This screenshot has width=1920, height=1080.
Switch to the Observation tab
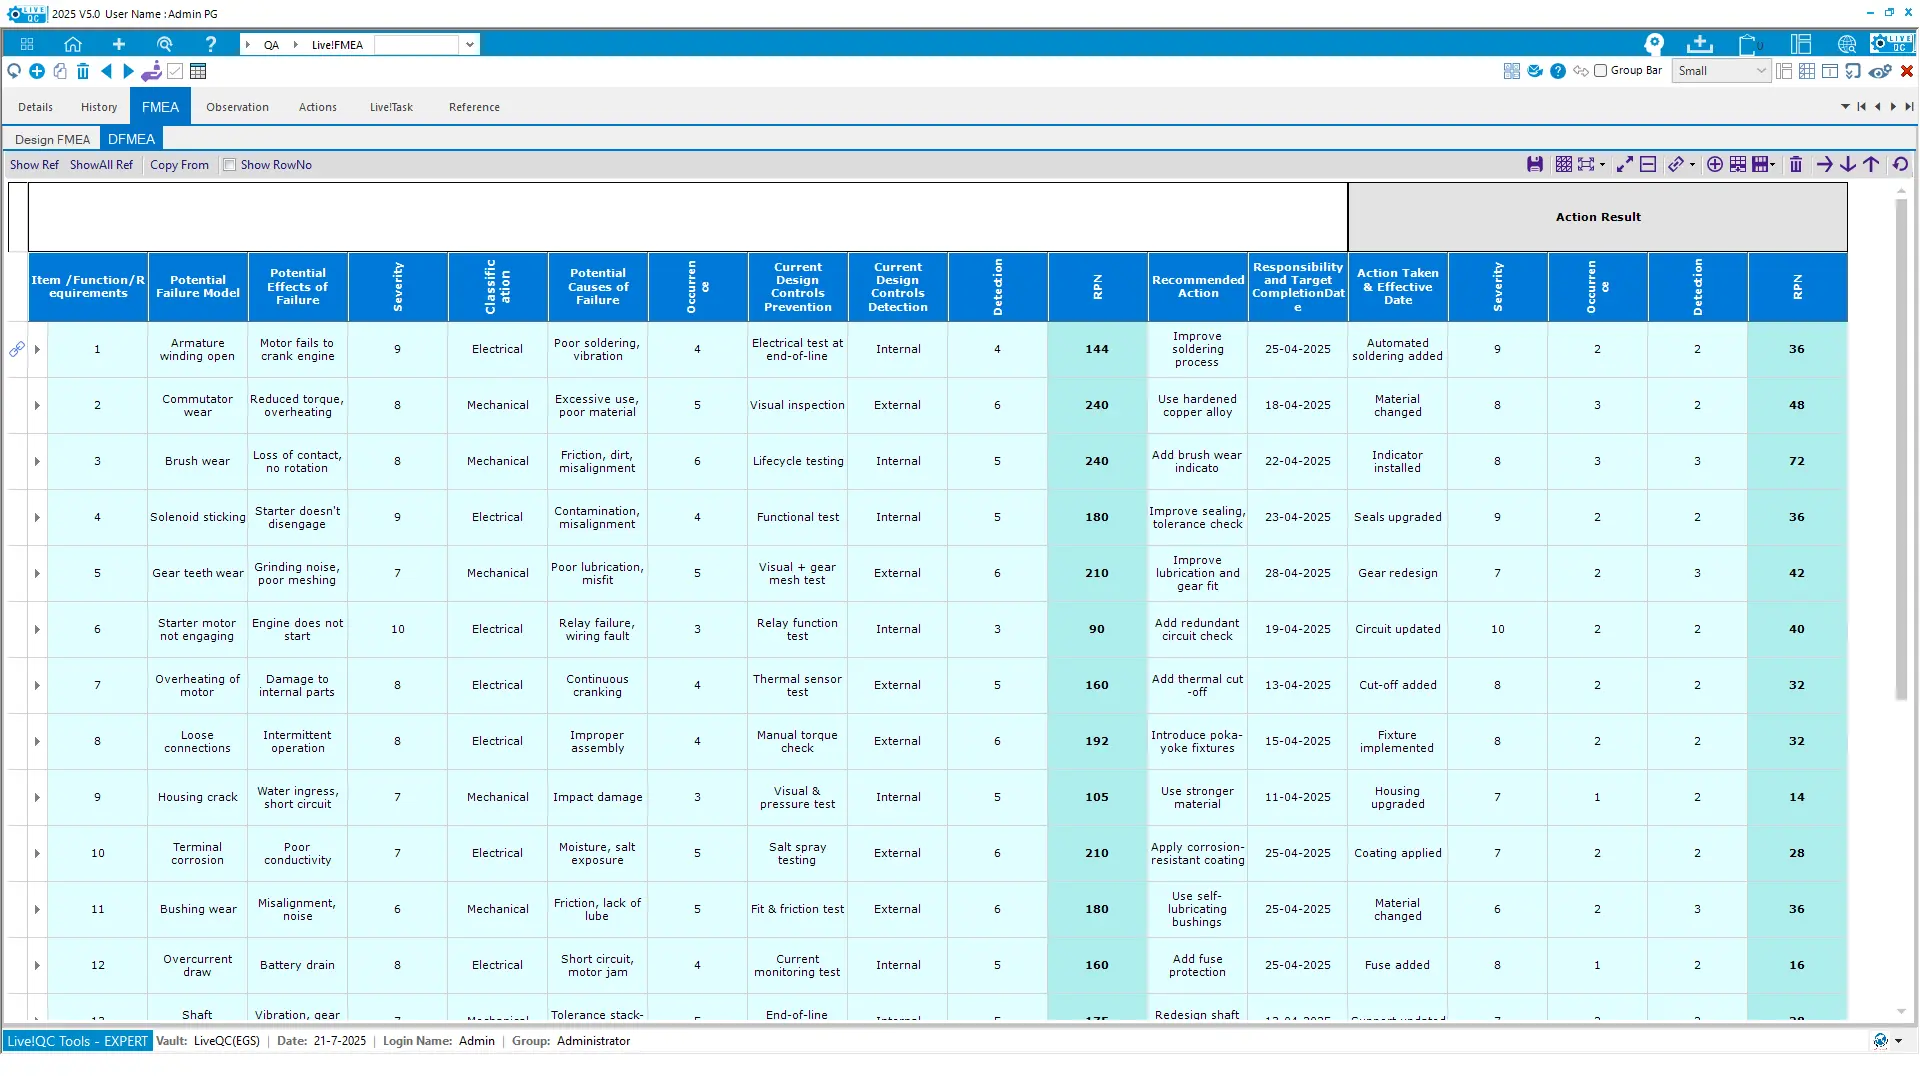[x=237, y=107]
